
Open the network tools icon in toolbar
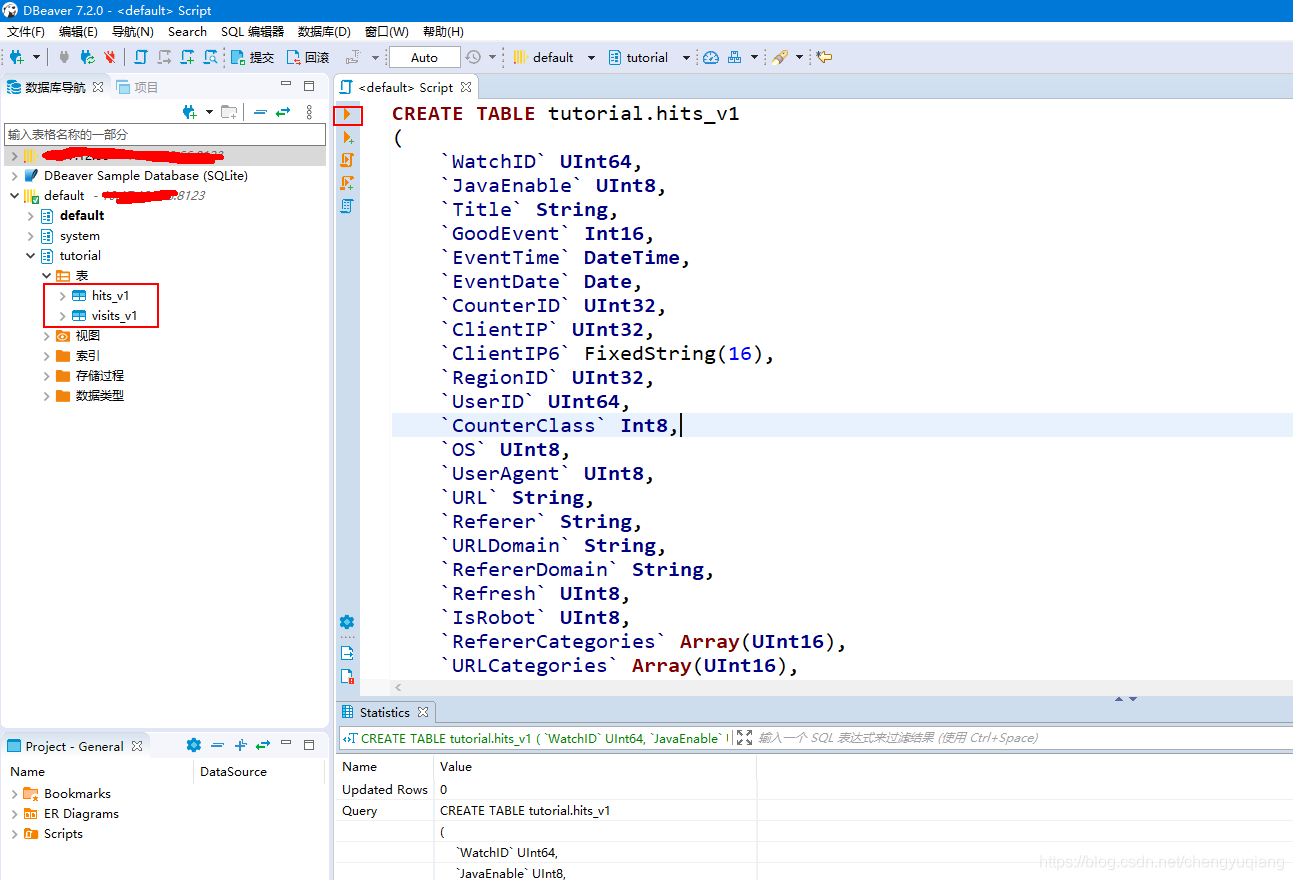(735, 57)
